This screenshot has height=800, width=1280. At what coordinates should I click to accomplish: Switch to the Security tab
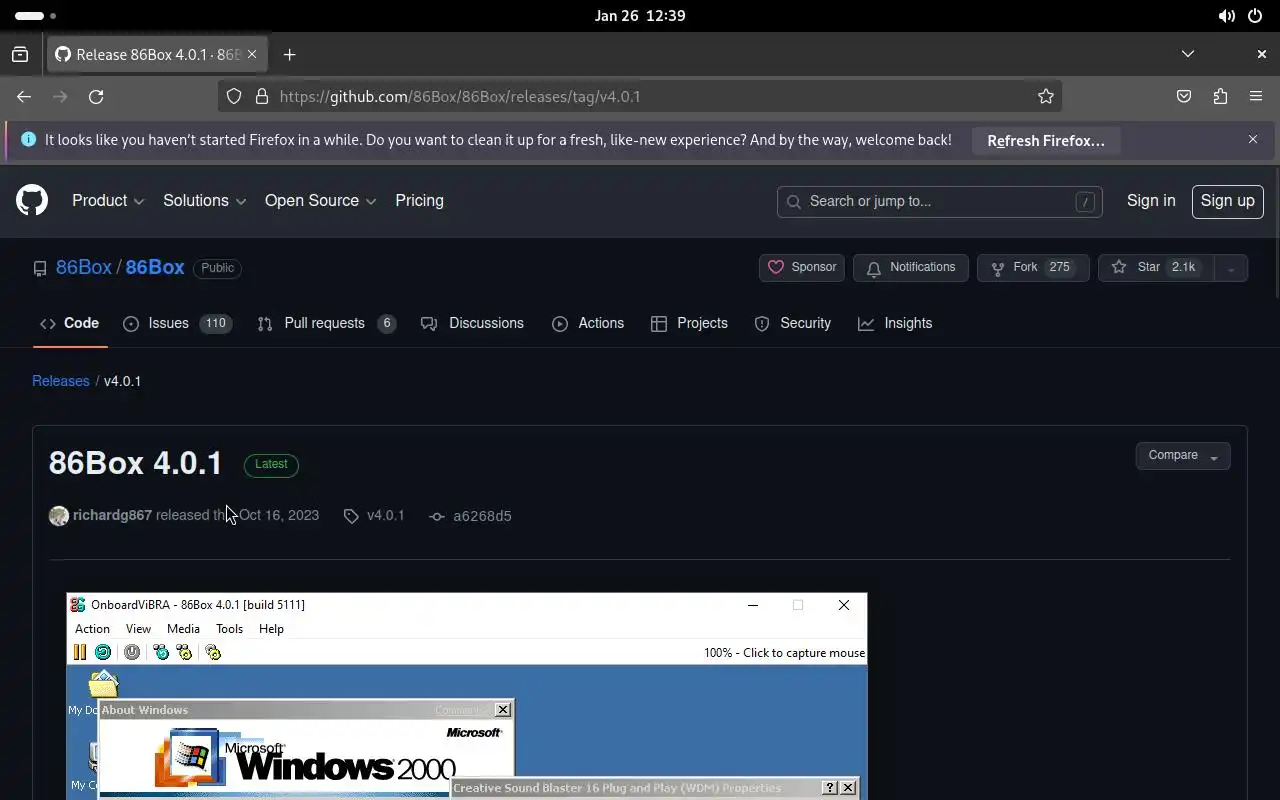click(793, 323)
